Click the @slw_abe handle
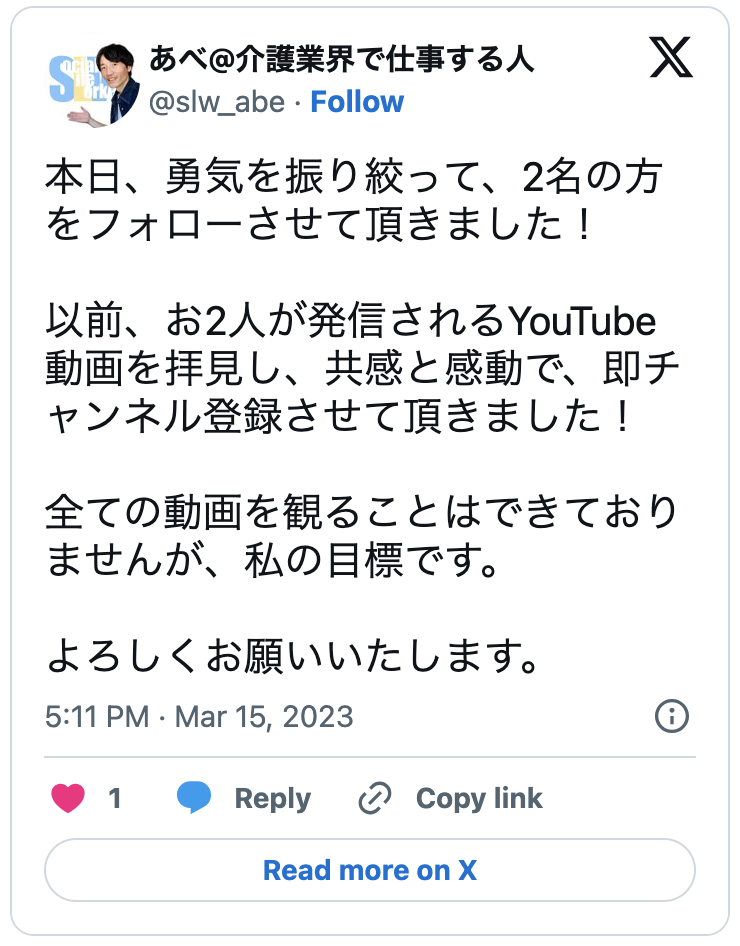This screenshot has width=740, height=946. tap(216, 102)
